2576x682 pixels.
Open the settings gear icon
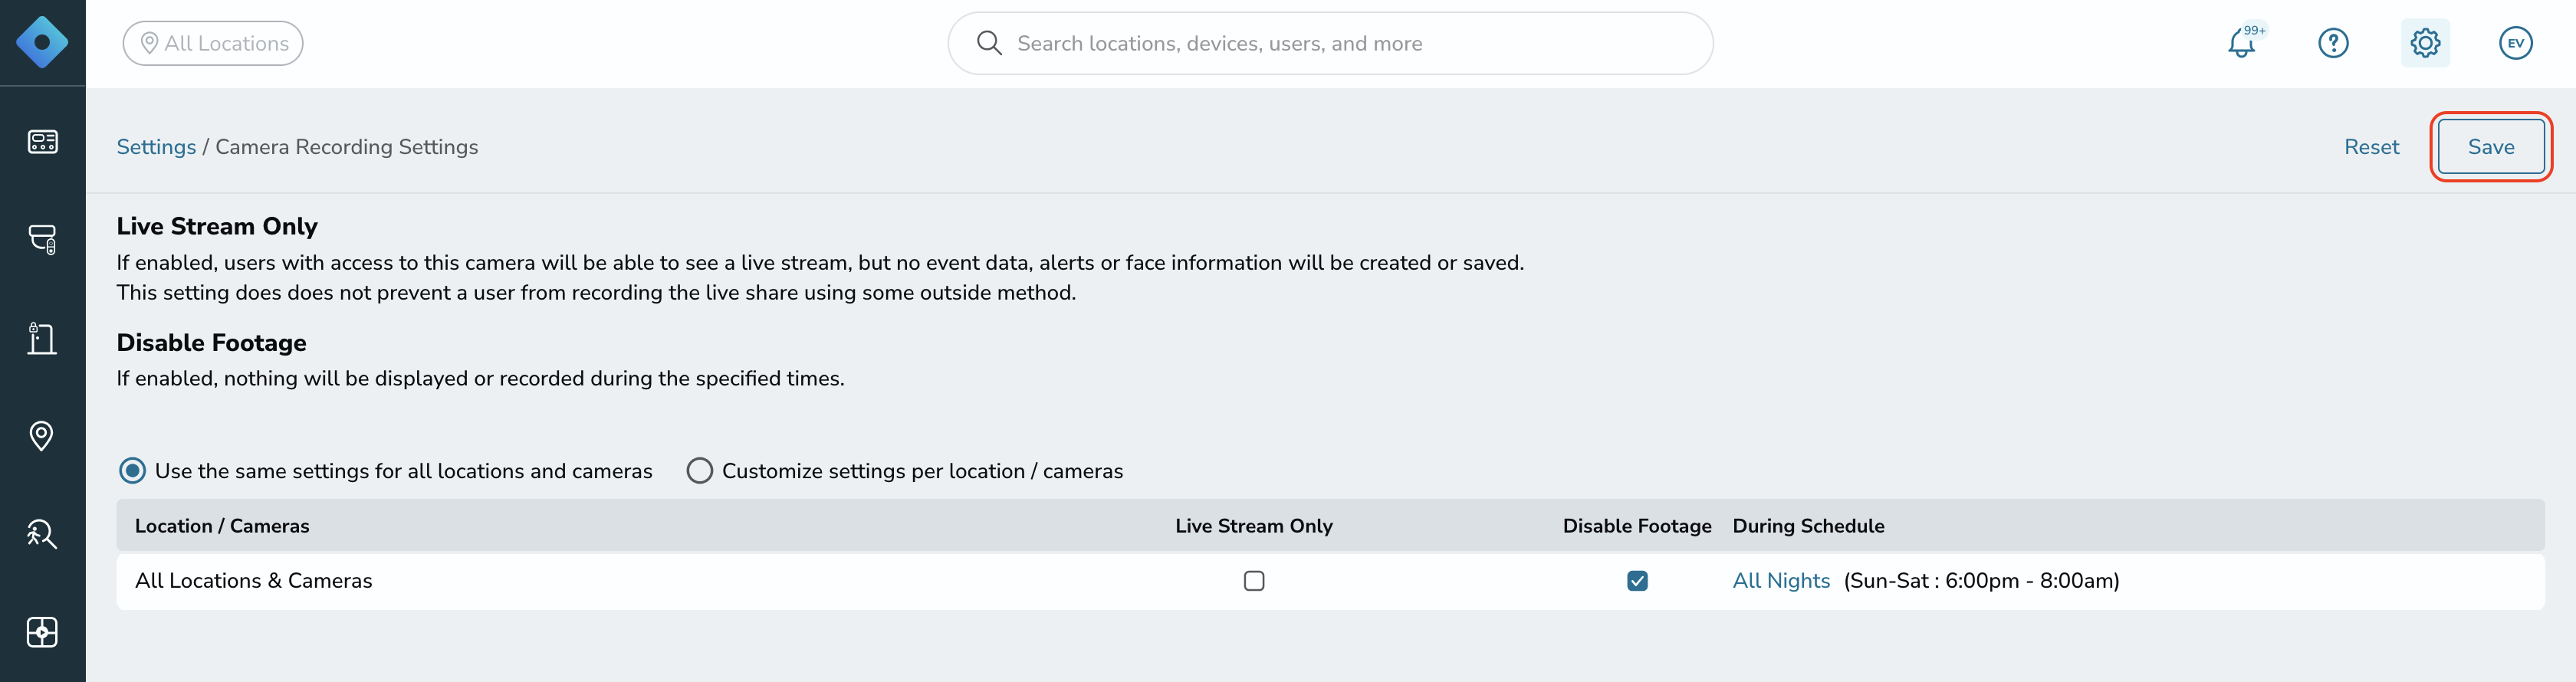pos(2425,43)
